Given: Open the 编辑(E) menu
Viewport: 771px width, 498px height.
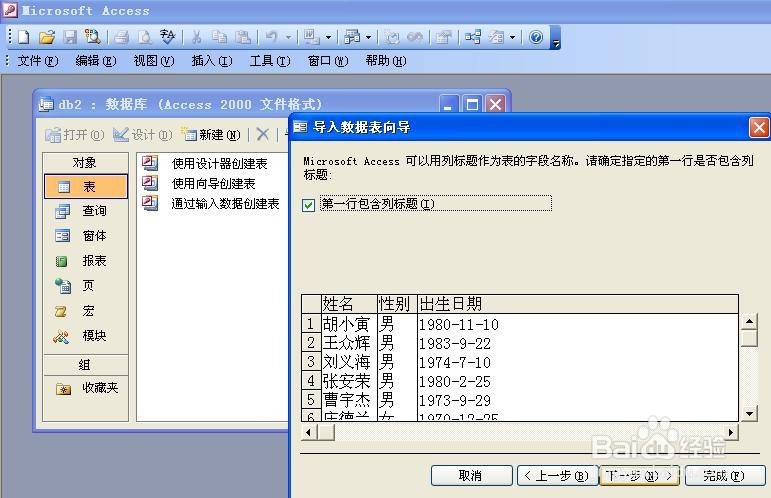Looking at the screenshot, I should pyautogui.click(x=96, y=61).
